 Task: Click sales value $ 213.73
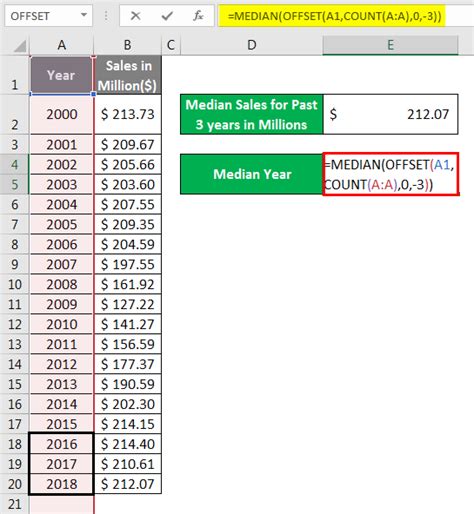click(128, 115)
